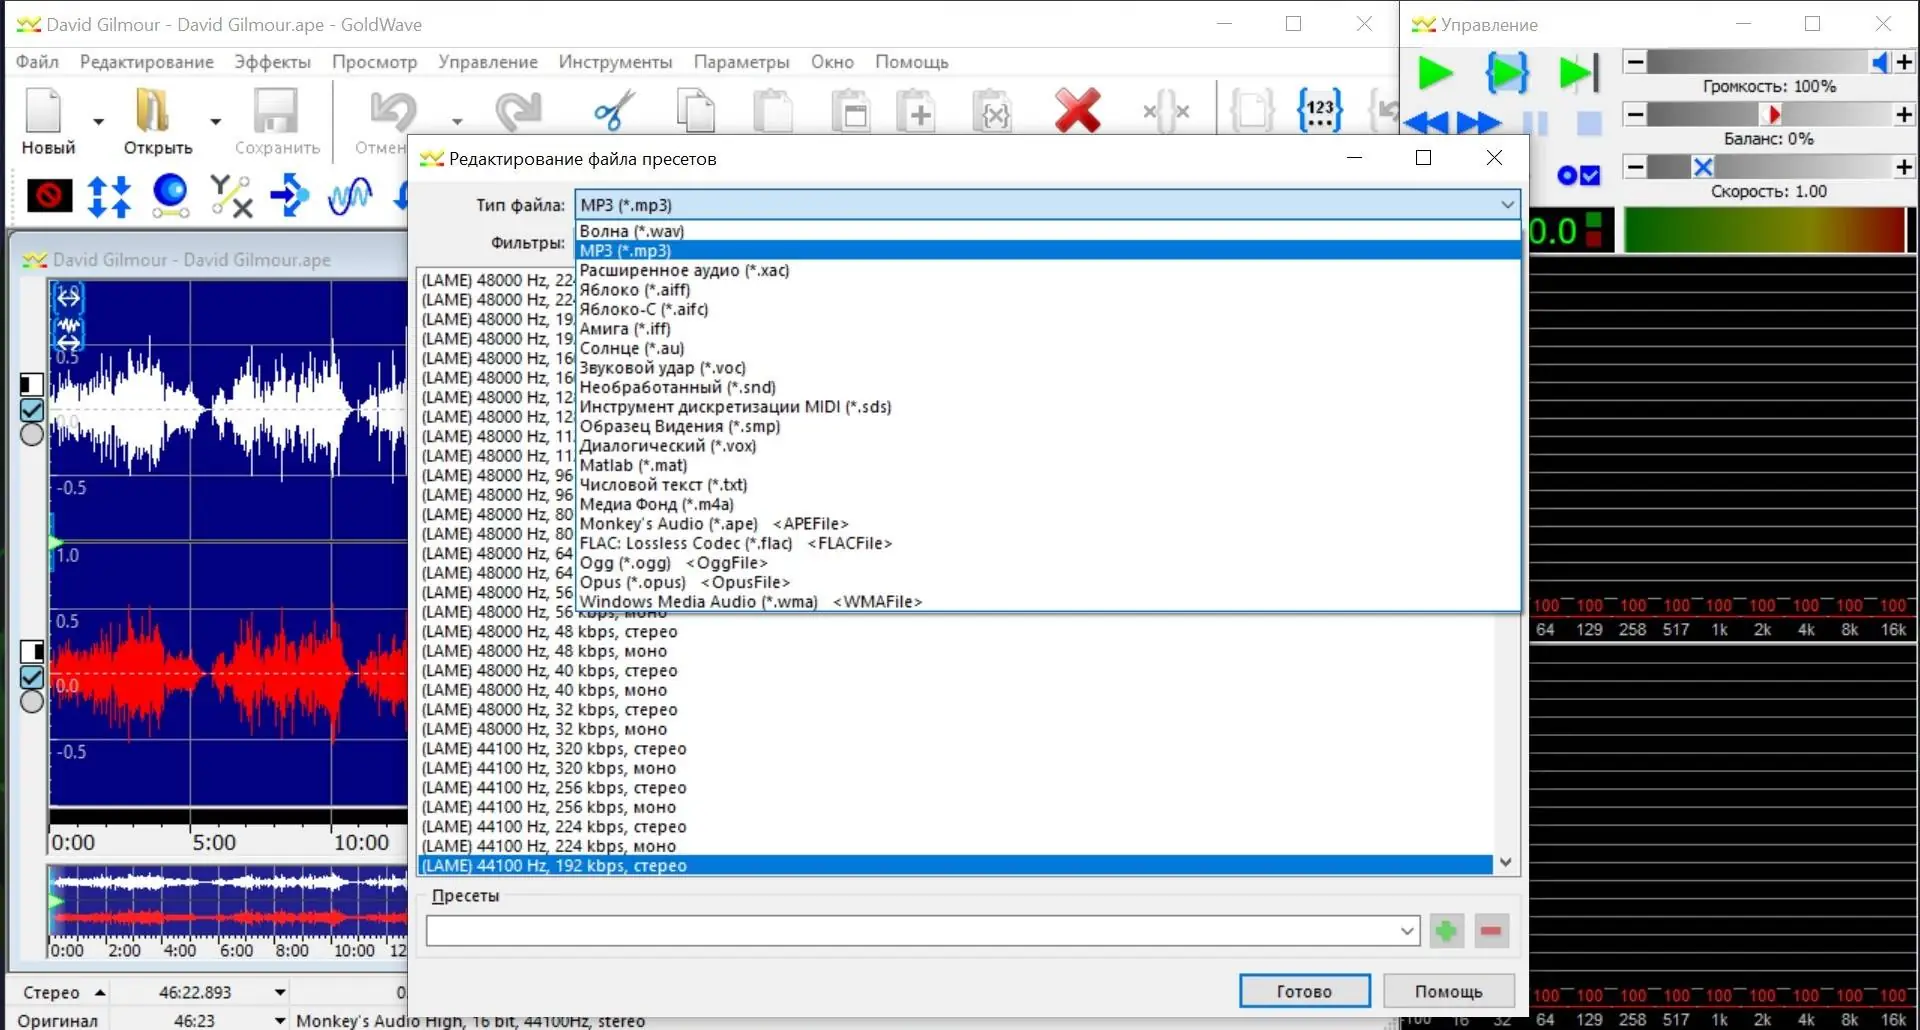Click the blue sphere effect icon

170,195
